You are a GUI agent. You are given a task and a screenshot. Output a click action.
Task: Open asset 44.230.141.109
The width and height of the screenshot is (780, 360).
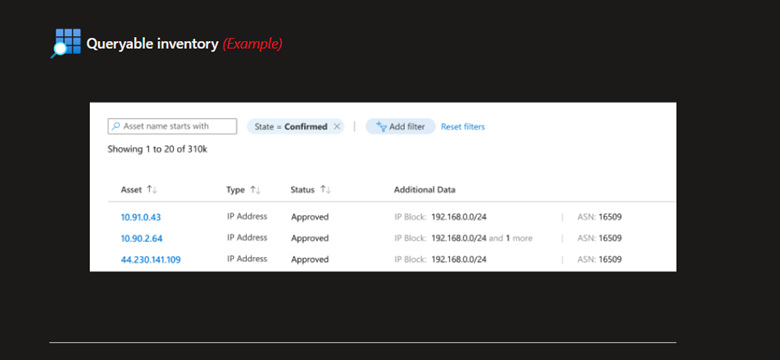point(151,260)
